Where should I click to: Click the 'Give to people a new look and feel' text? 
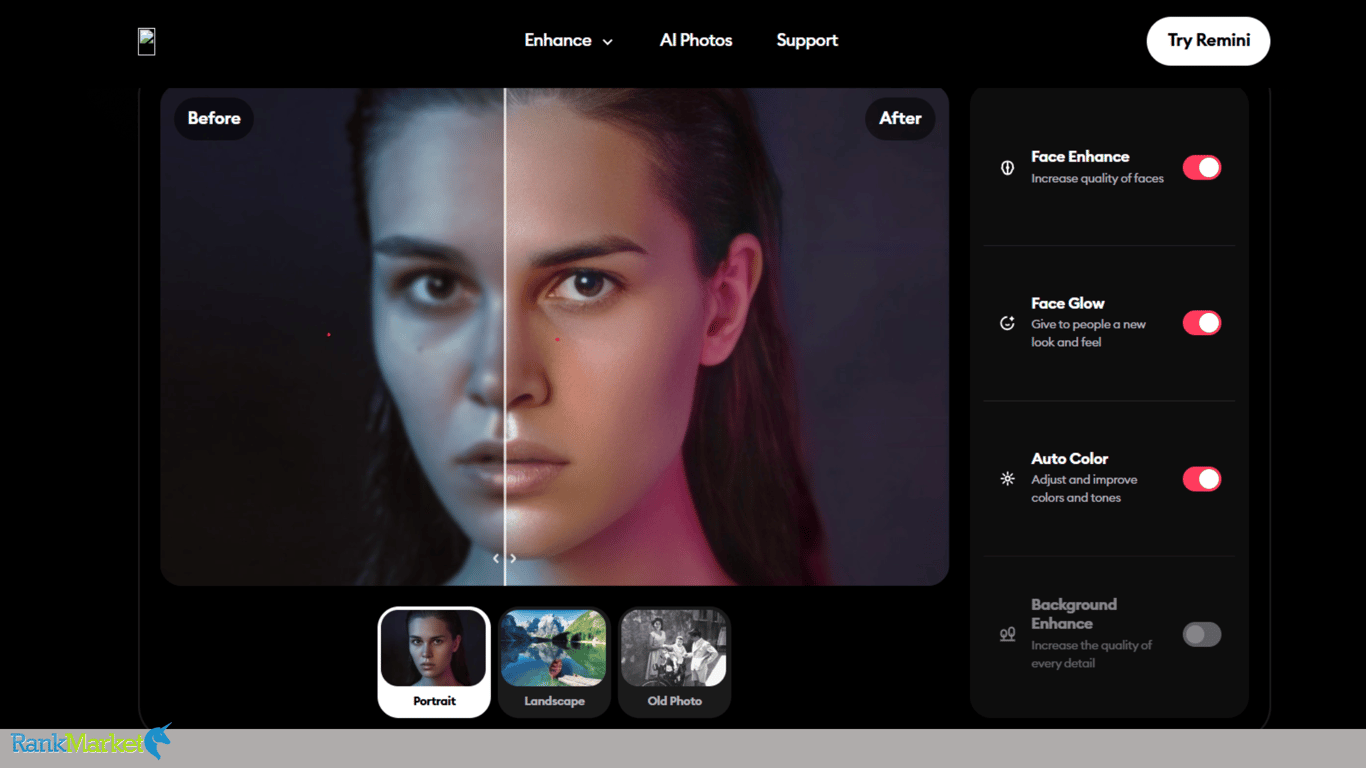click(1088, 333)
